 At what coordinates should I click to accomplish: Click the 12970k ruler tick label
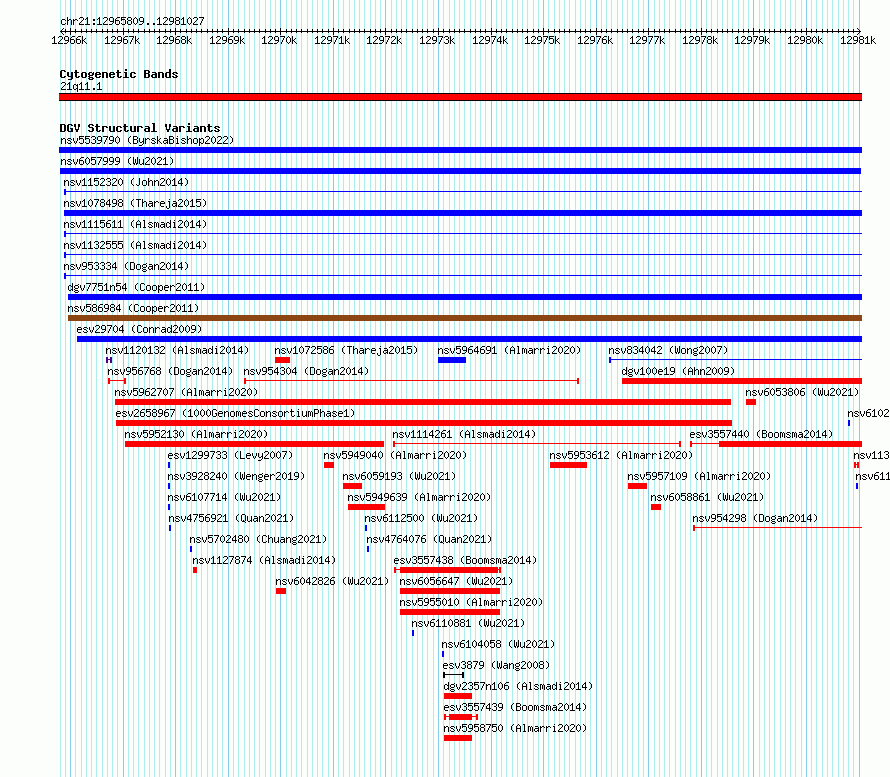pyautogui.click(x=279, y=40)
